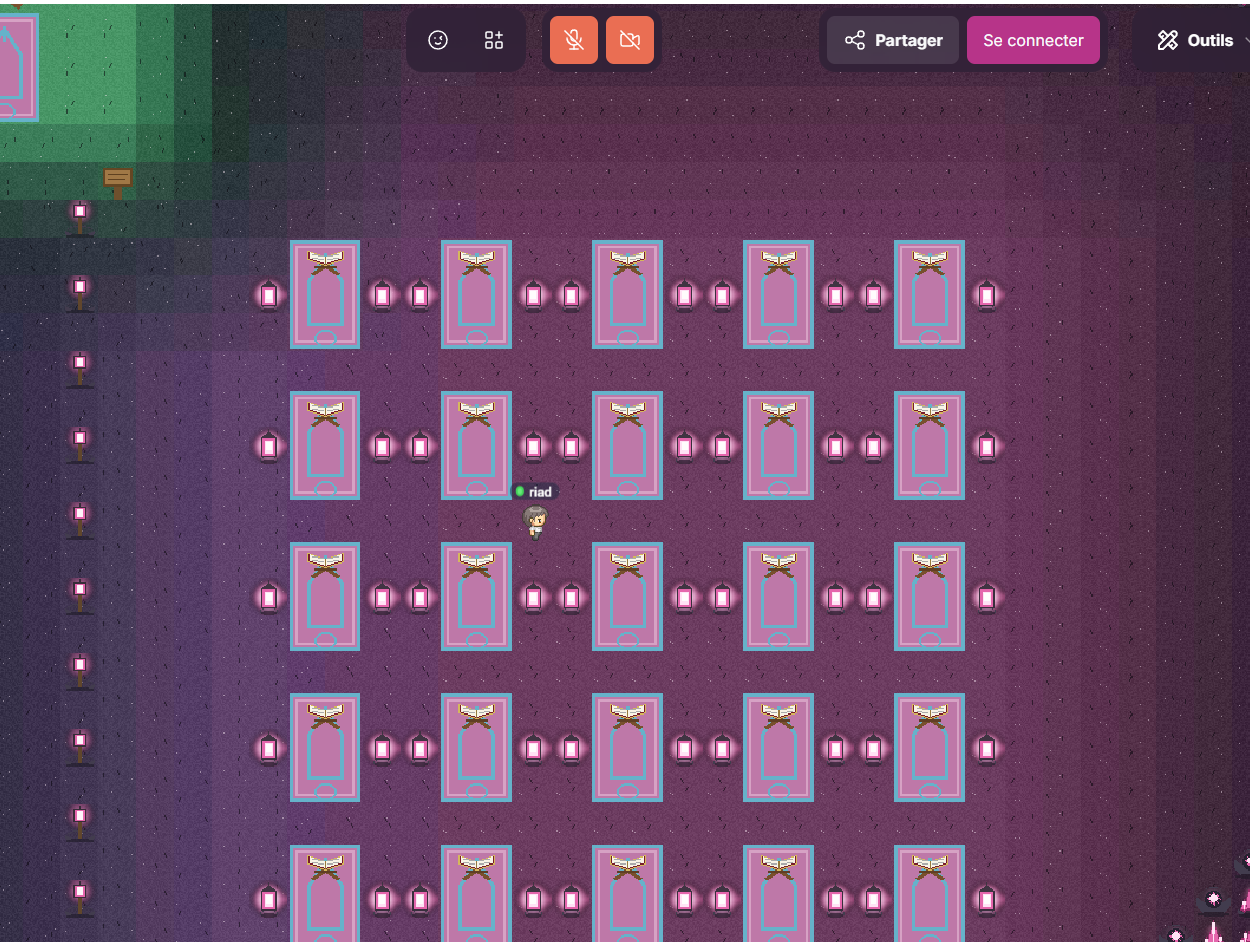Open the emoji reactions smiley icon
Viewport: 1250px width, 942px height.
point(438,40)
